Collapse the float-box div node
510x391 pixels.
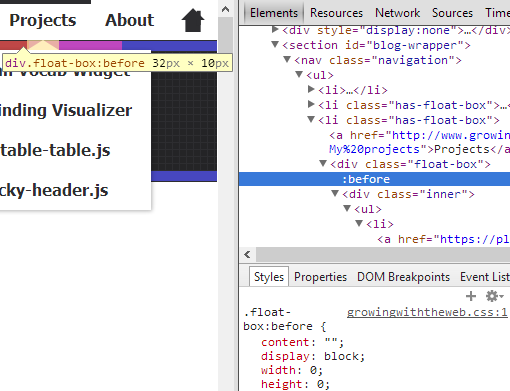[x=323, y=163]
